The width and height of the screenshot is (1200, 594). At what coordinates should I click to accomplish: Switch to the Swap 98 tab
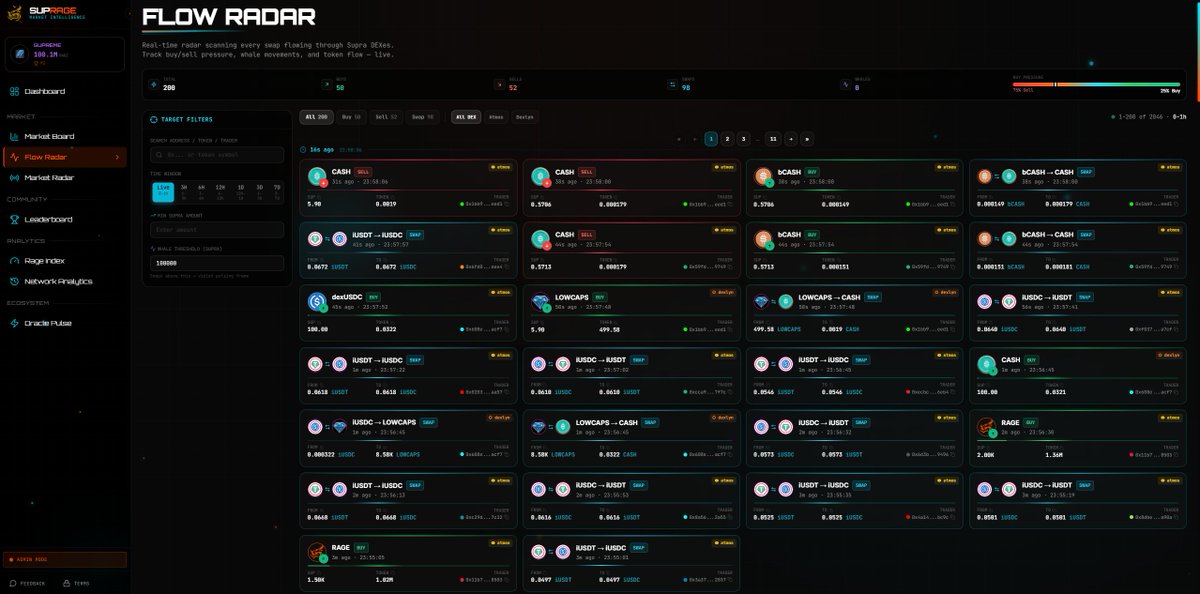[x=423, y=117]
